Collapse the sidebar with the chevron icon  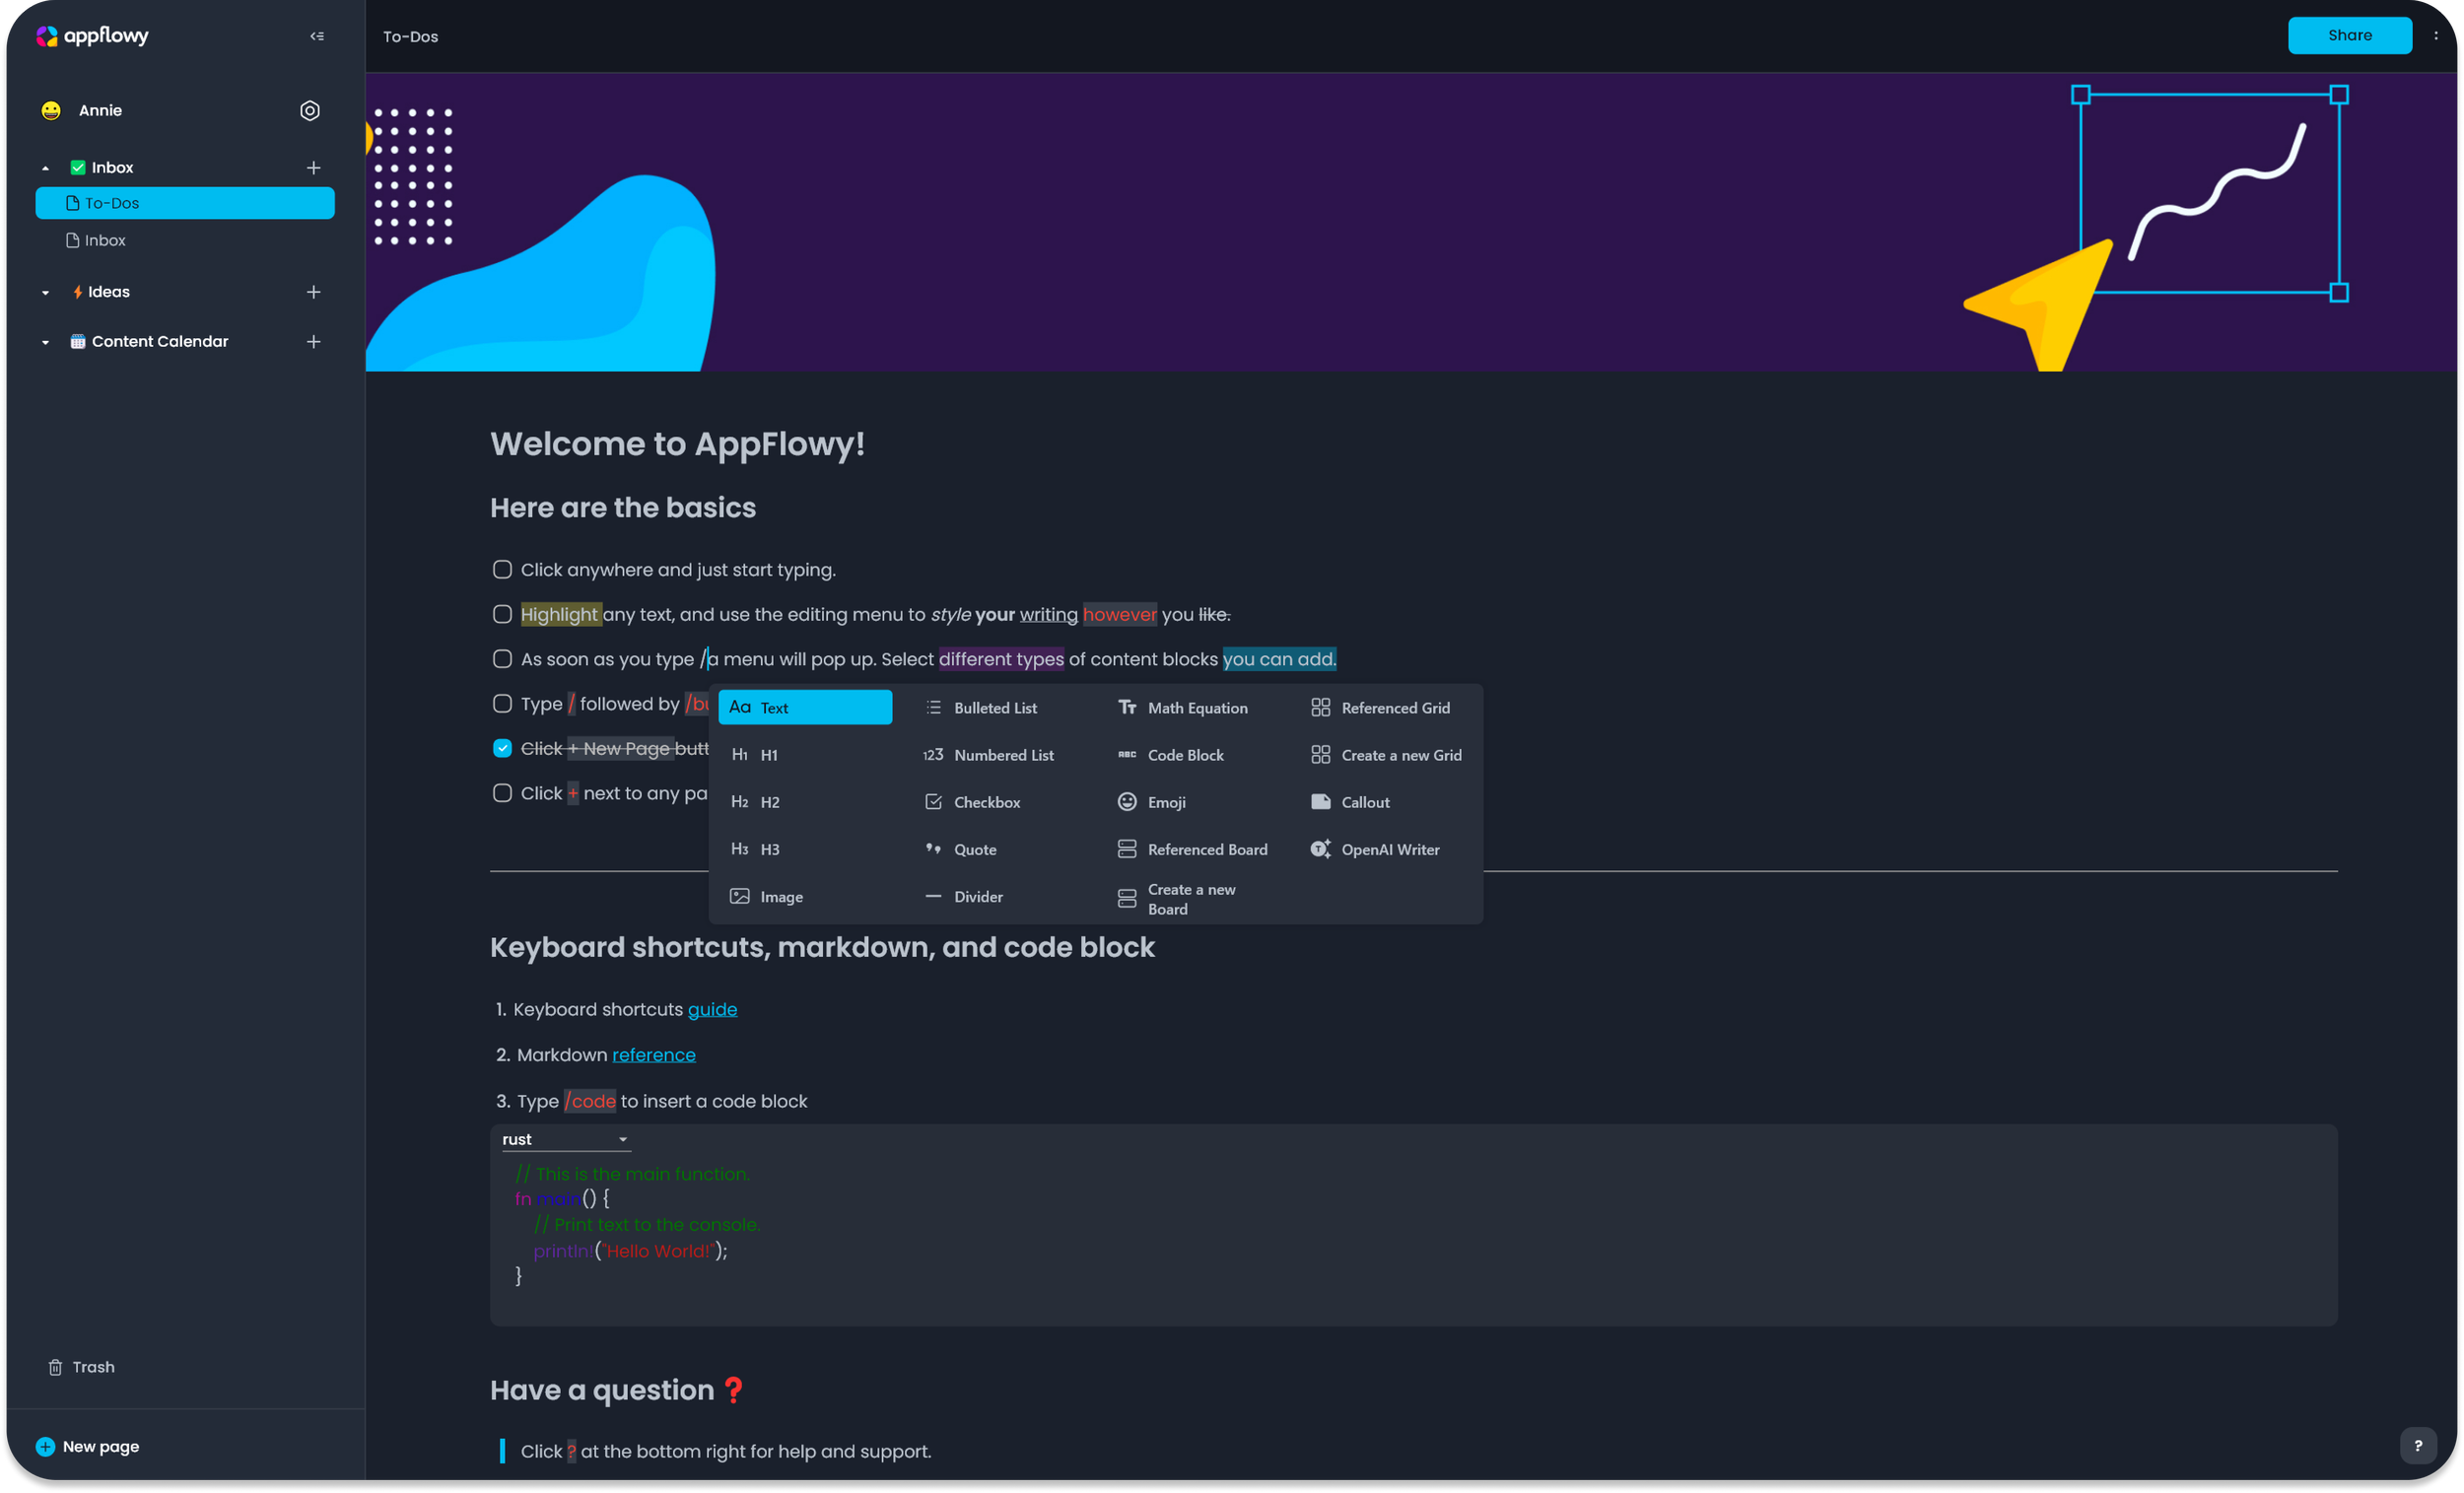(317, 35)
